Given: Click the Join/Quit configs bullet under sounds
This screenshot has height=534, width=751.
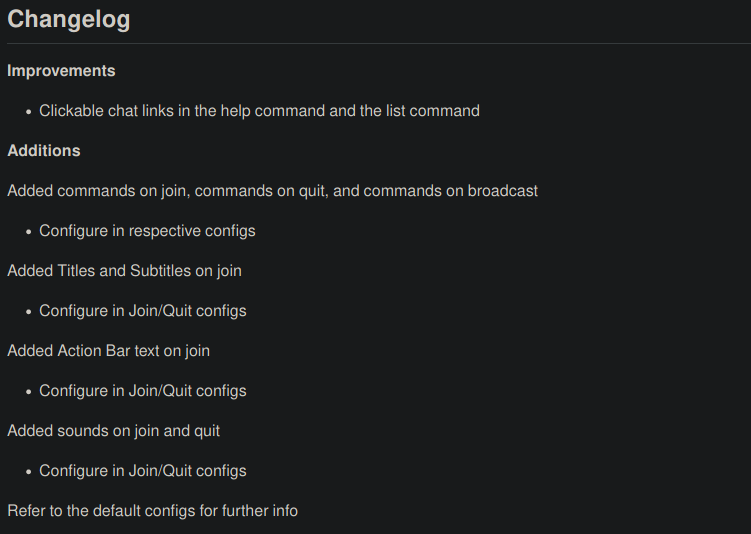Looking at the screenshot, I should (x=143, y=471).
